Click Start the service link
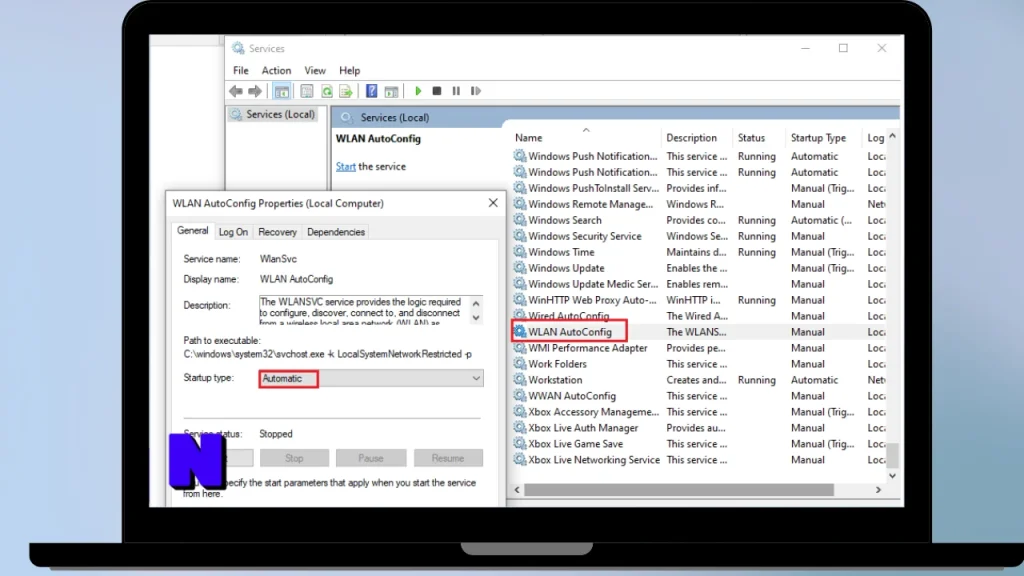 point(345,167)
